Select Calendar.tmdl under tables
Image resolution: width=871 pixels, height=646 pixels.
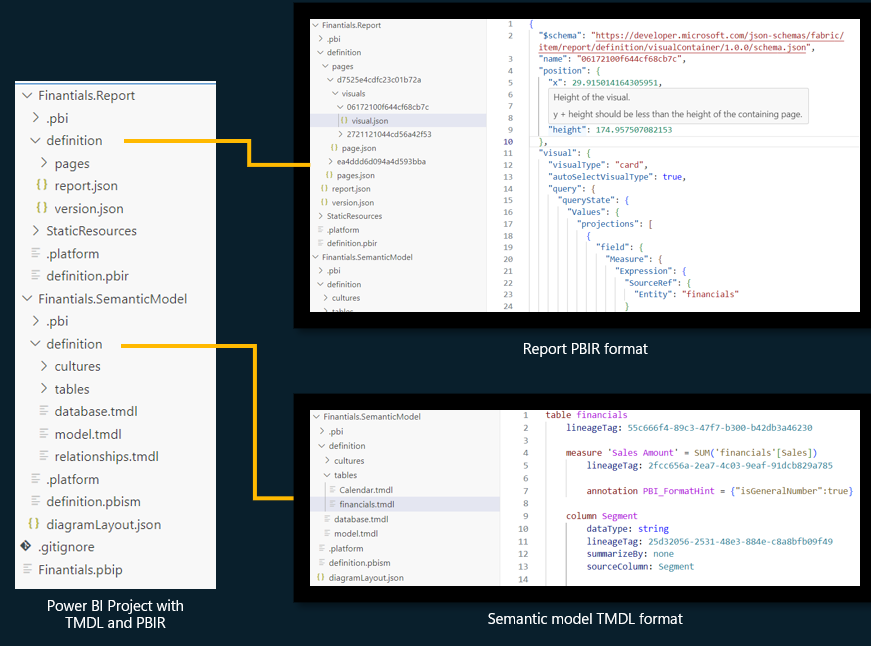point(366,490)
